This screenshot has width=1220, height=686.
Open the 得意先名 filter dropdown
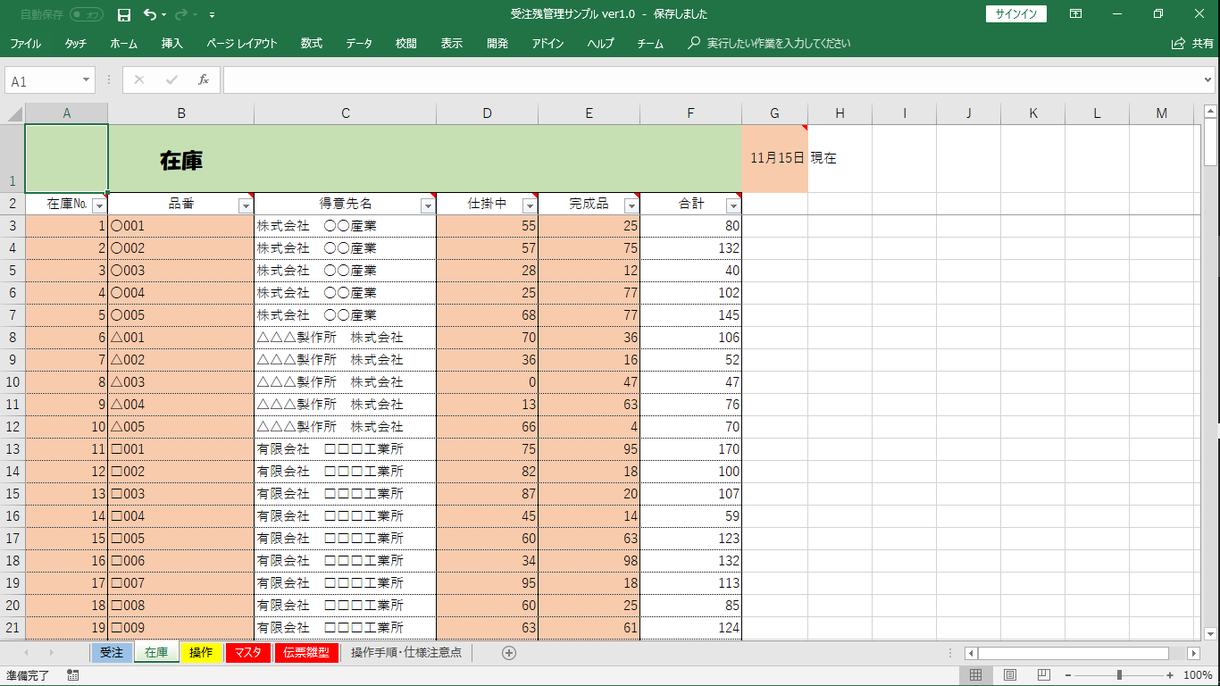pos(427,205)
